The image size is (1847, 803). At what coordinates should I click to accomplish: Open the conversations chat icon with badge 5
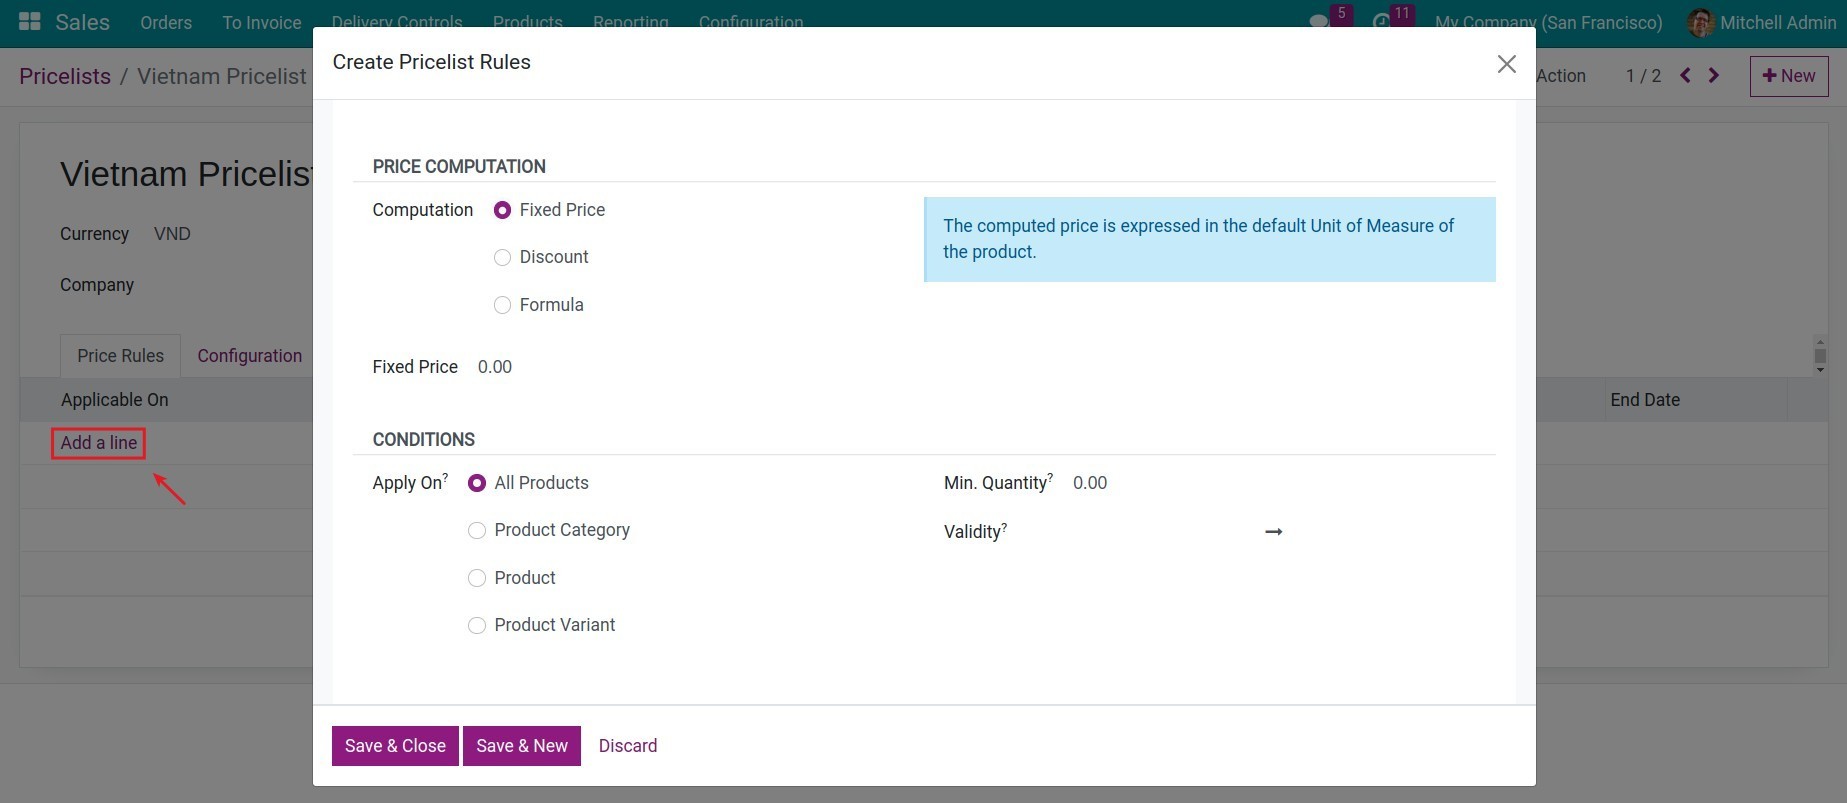click(1319, 22)
